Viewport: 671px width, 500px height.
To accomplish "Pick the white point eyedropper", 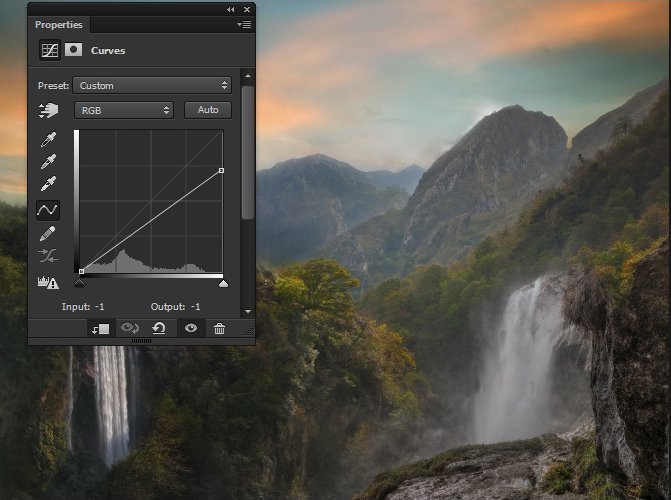I will [47, 185].
